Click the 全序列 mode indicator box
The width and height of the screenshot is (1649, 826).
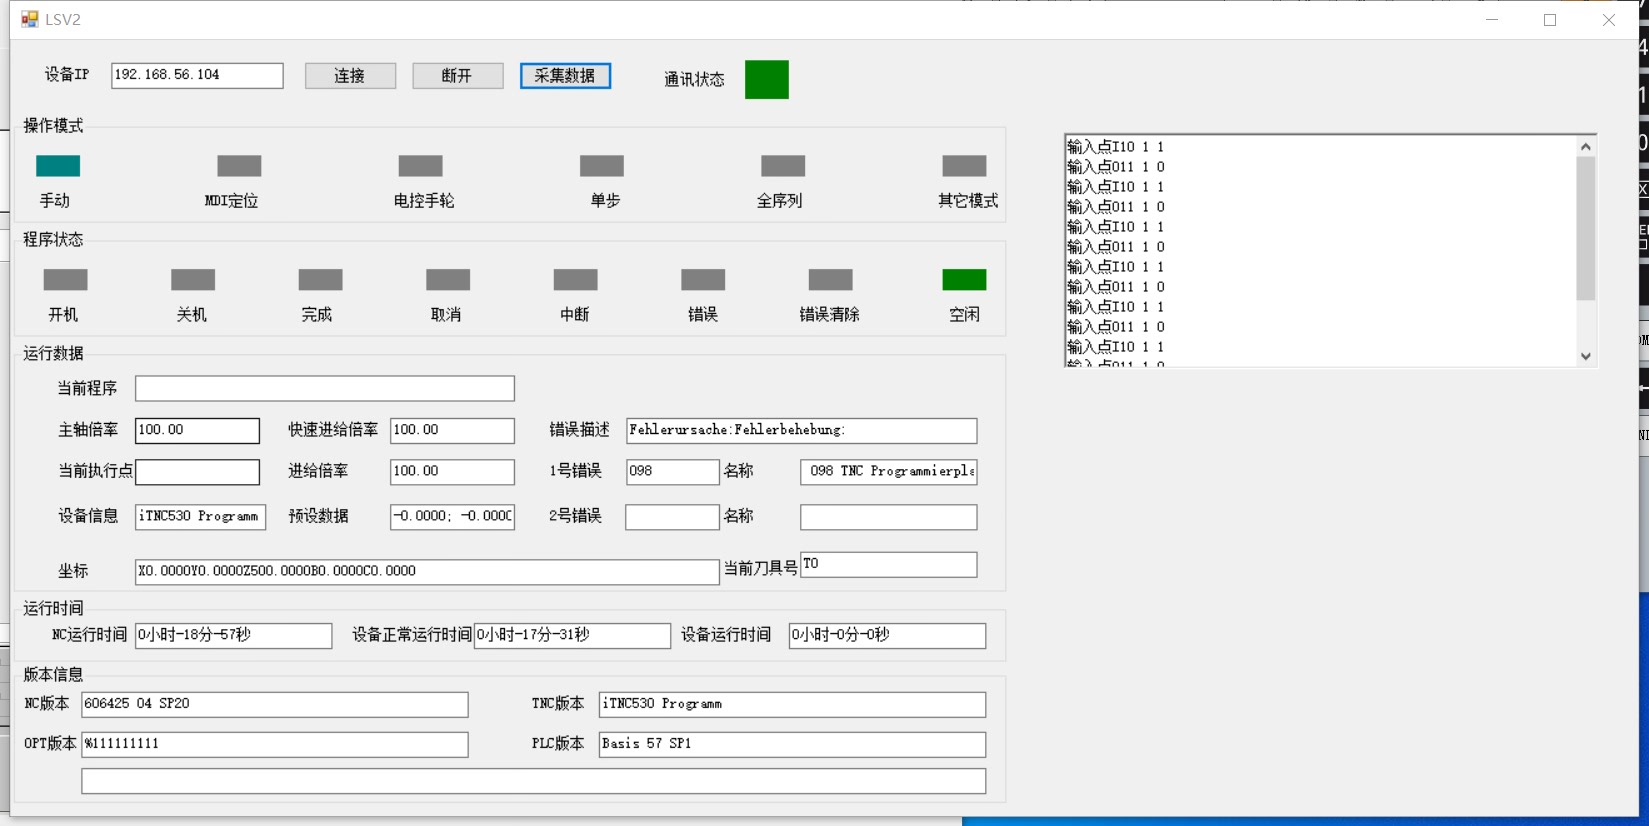tap(783, 166)
